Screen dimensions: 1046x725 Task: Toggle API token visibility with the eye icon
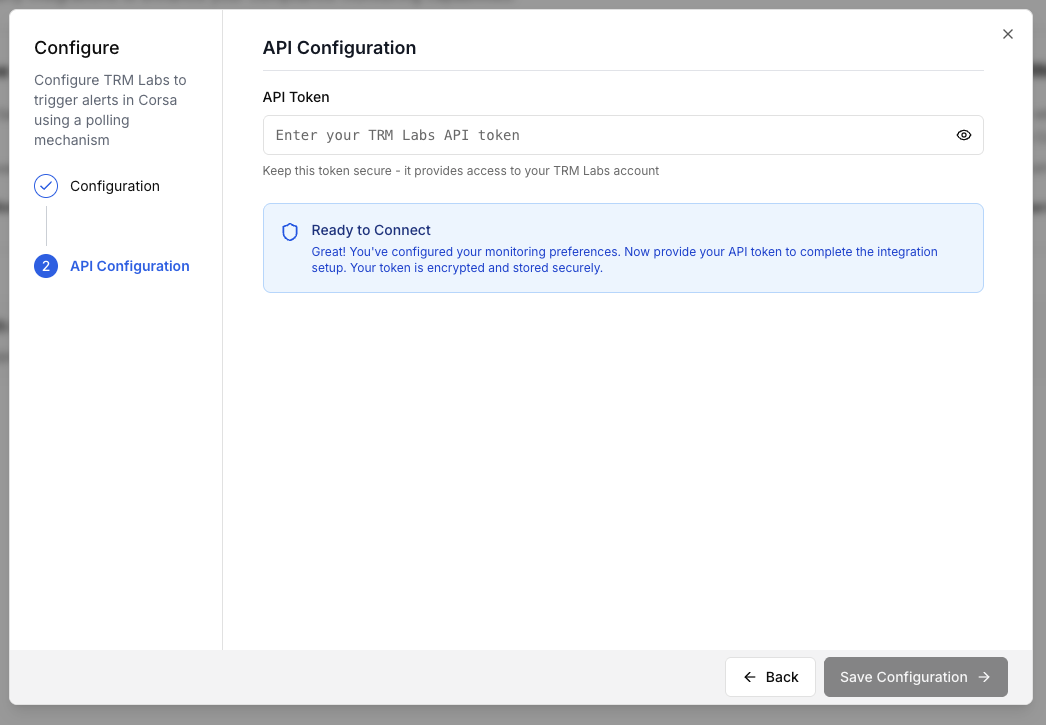(964, 135)
